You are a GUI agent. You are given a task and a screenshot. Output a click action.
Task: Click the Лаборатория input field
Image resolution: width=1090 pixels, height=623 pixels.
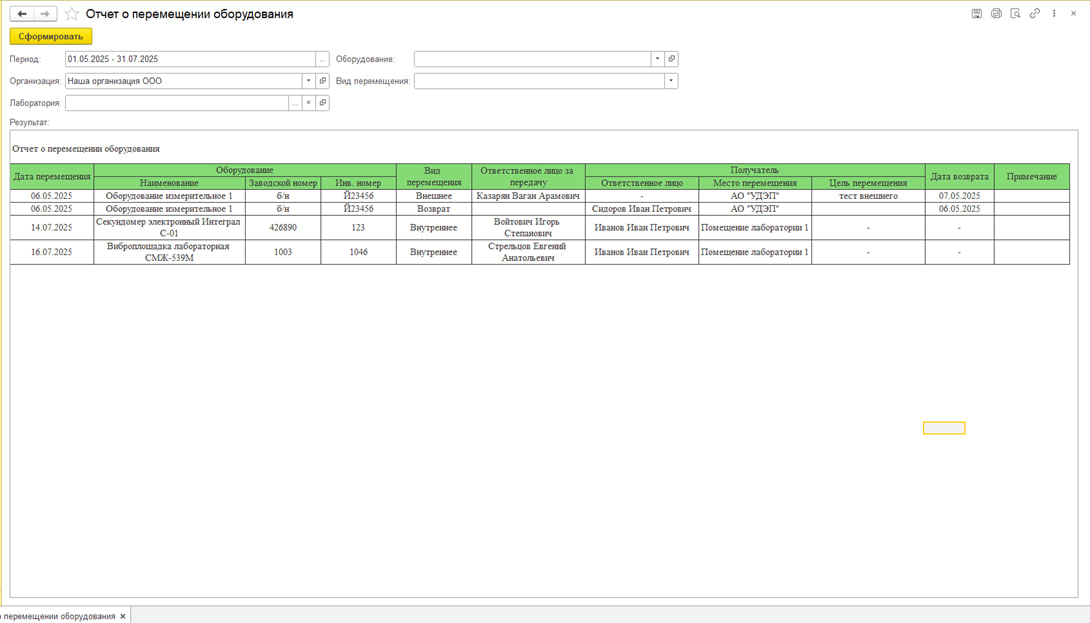pyautogui.click(x=177, y=103)
